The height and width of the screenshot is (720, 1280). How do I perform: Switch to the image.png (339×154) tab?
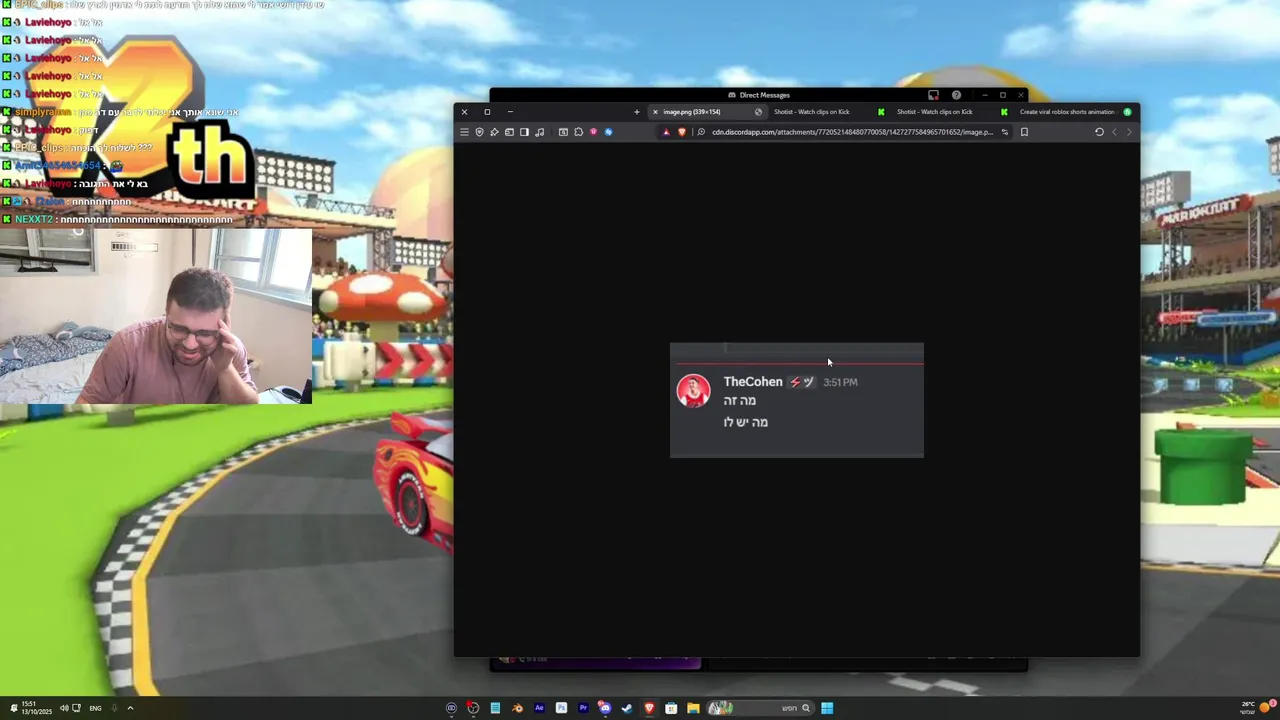(708, 112)
